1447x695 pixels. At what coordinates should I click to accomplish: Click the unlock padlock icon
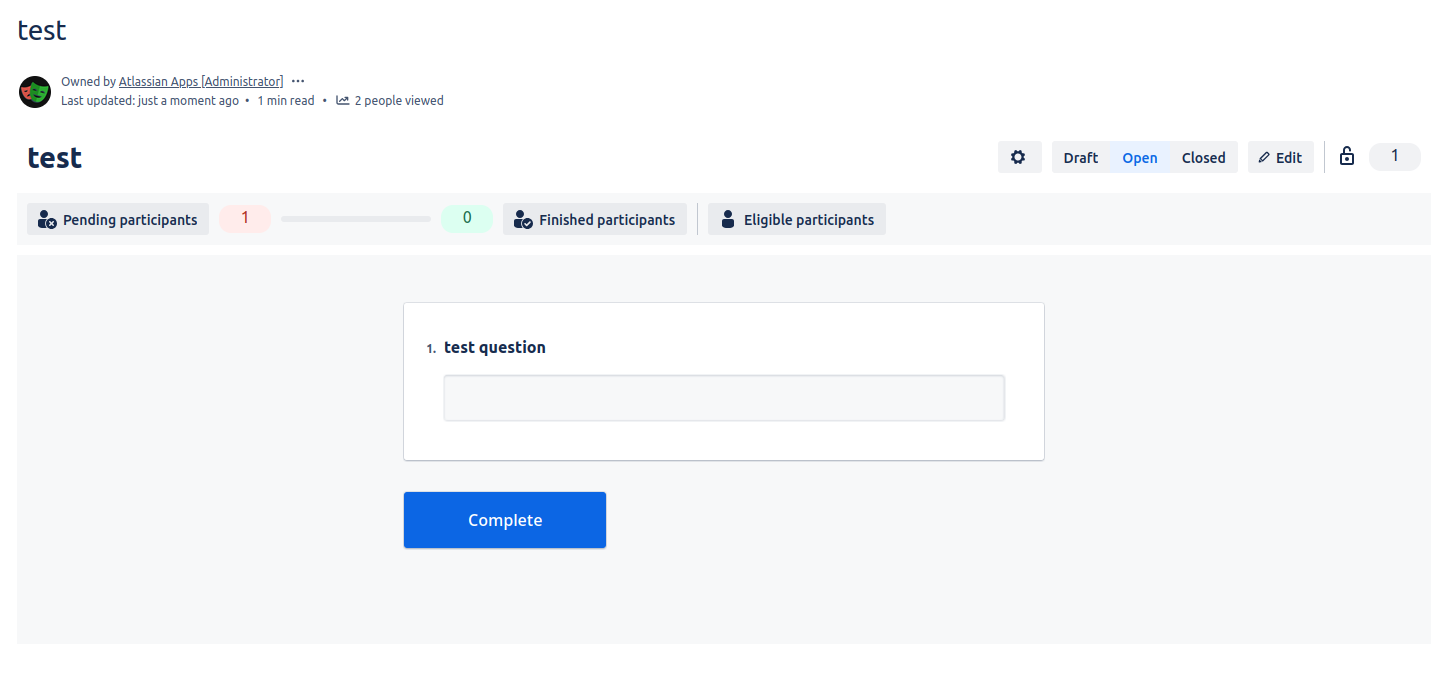[x=1347, y=156]
